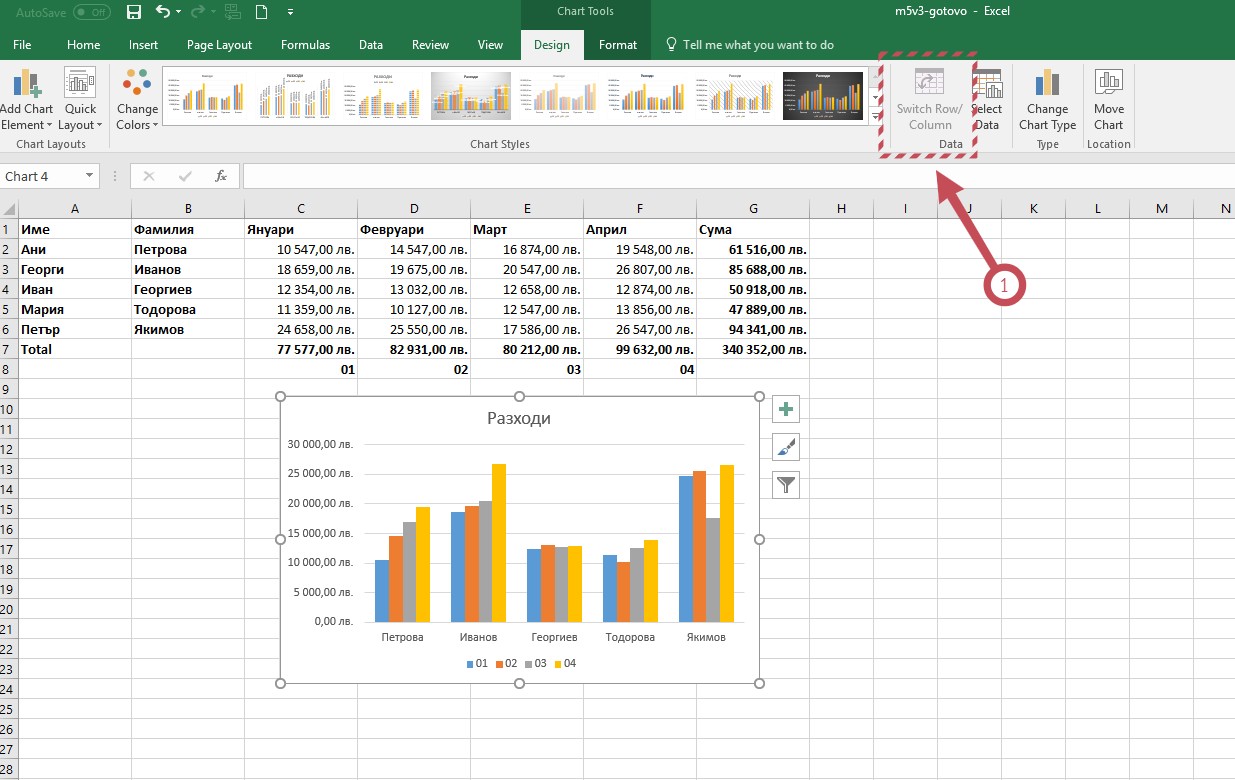Switch to the Insert ribbon tab
Viewport: 1235px width, 780px height.
click(x=143, y=45)
